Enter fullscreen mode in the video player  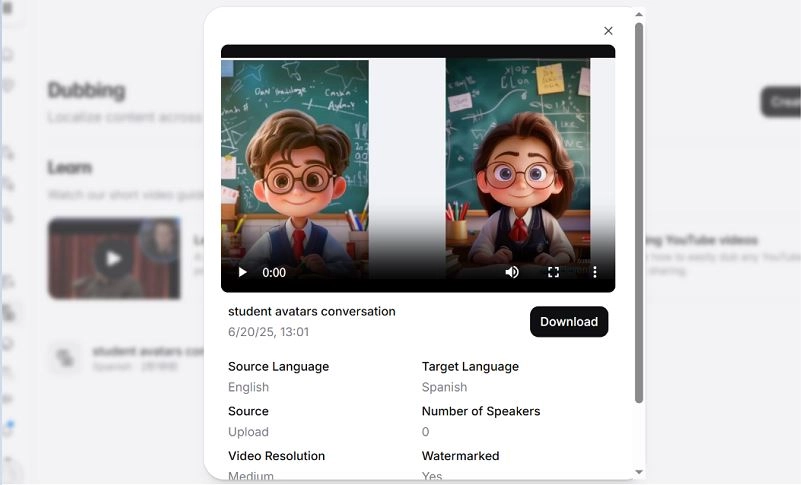(x=553, y=272)
